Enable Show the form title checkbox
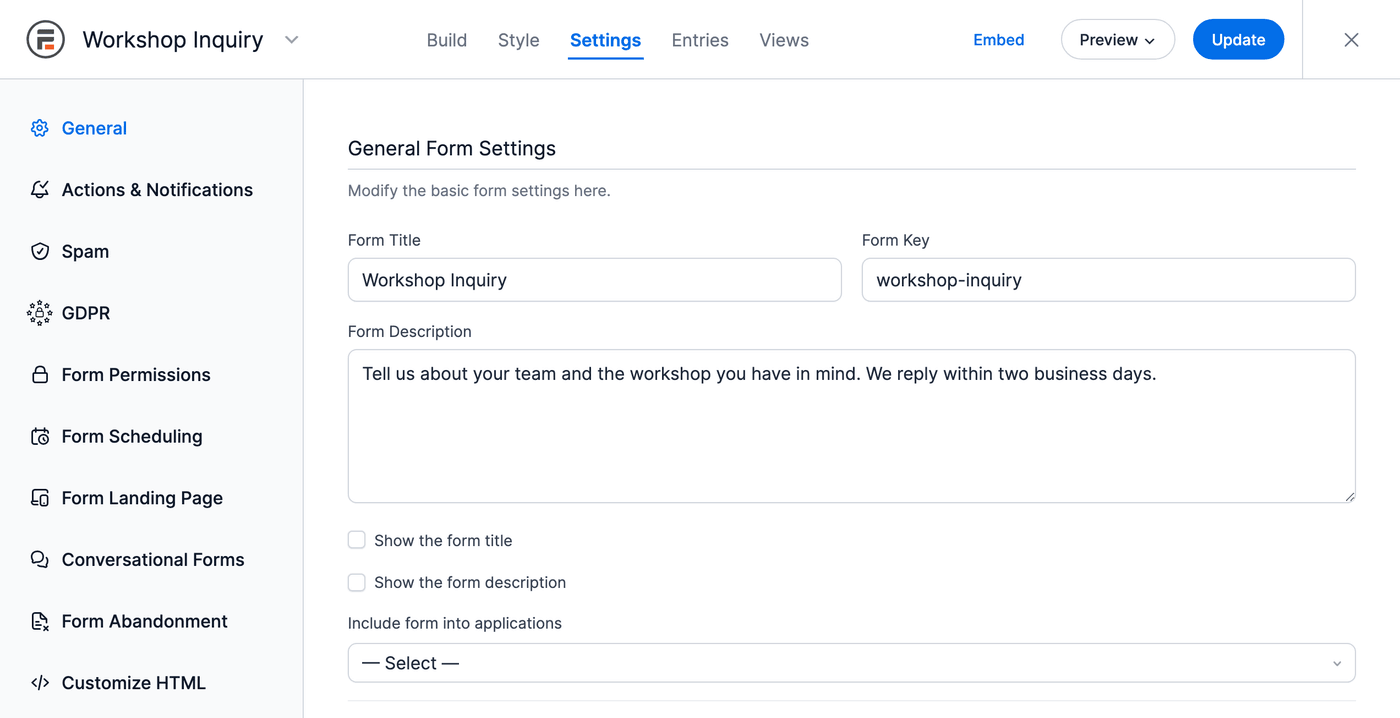The width and height of the screenshot is (1400, 718). coord(357,540)
